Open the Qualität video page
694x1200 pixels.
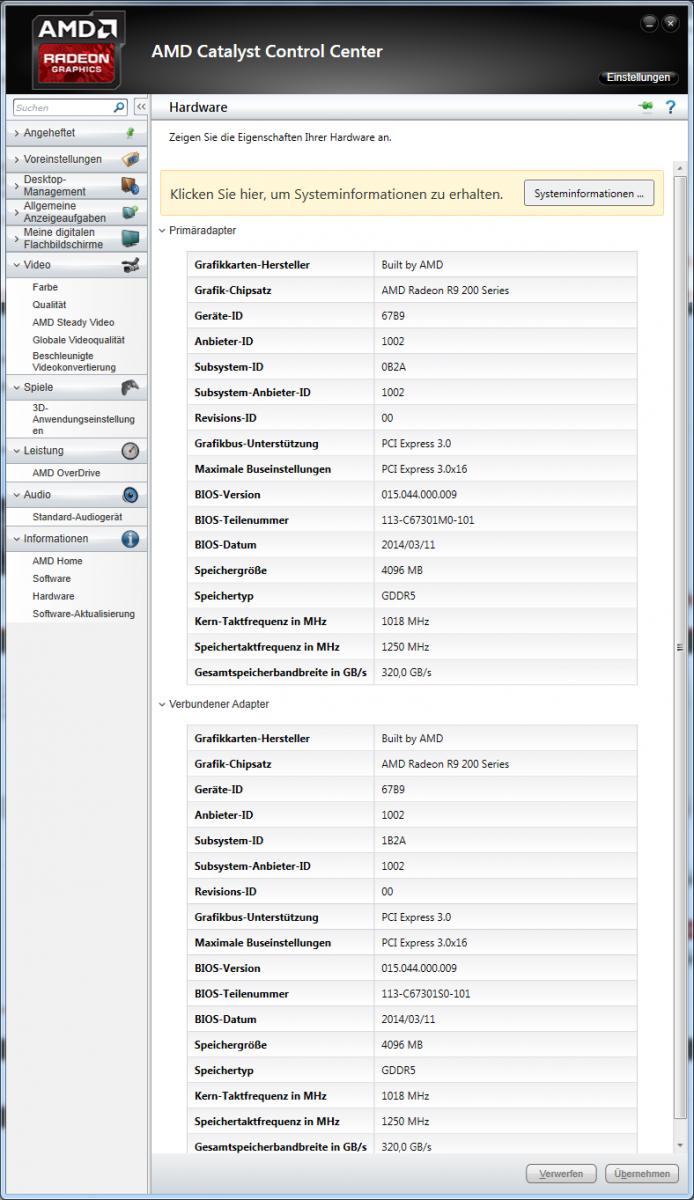tap(49, 305)
